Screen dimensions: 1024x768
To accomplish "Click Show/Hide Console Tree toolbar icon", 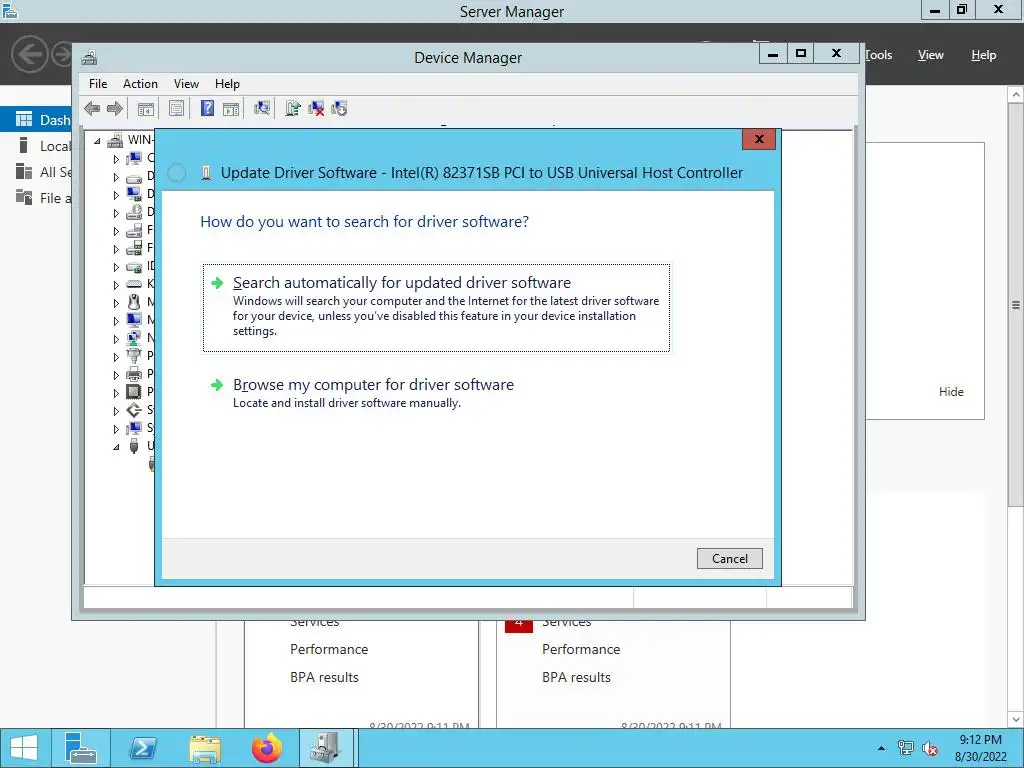I will click(146, 108).
